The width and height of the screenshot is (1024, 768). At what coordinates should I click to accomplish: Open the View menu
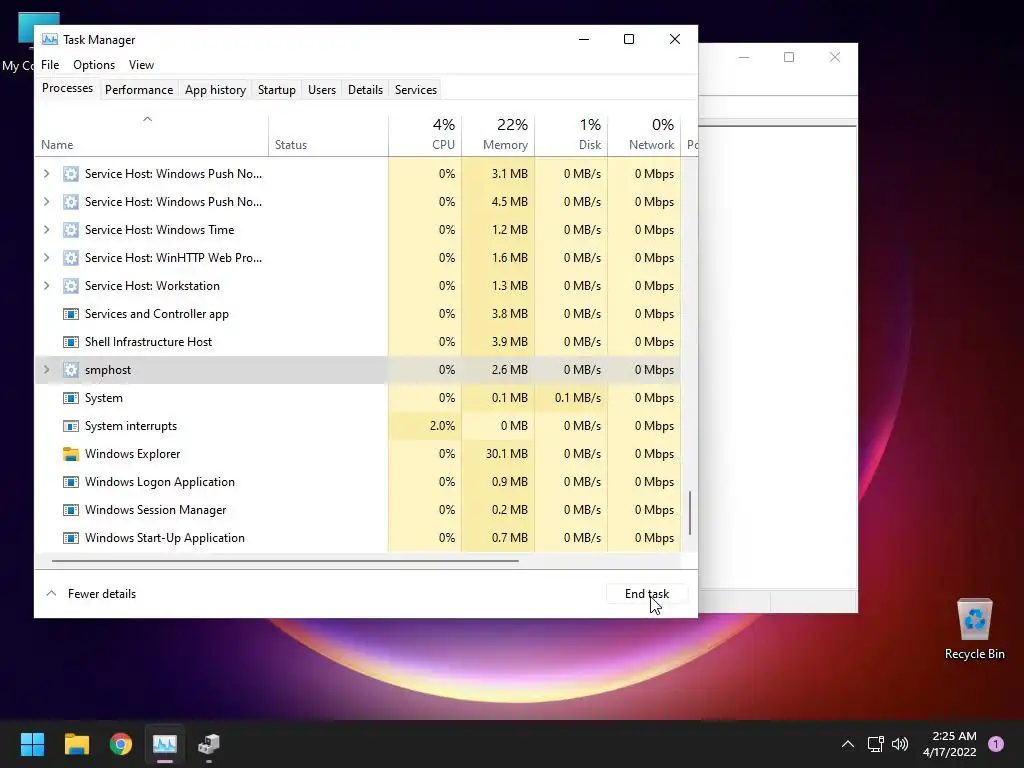(141, 65)
